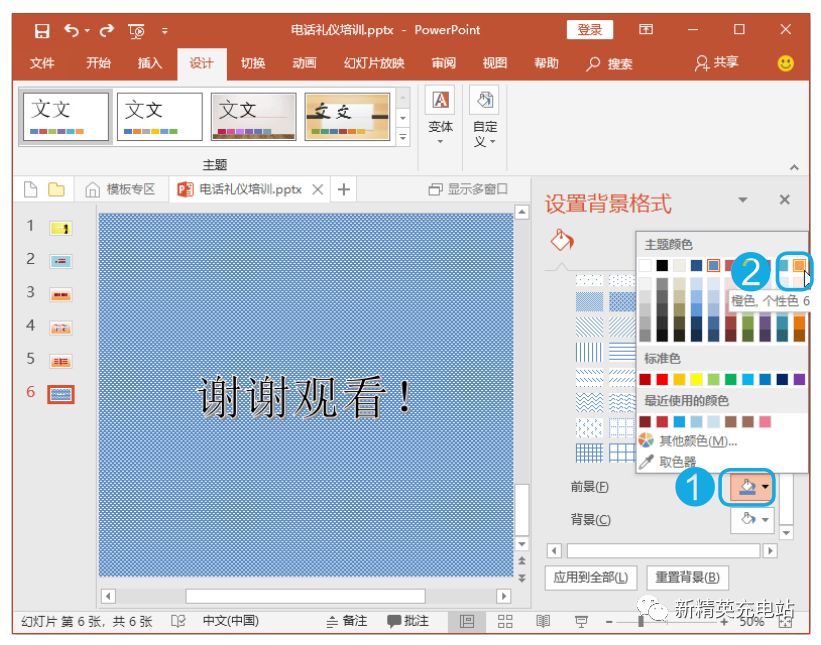Click the new document icon in tab bar
821x645 pixels.
(x=30, y=189)
